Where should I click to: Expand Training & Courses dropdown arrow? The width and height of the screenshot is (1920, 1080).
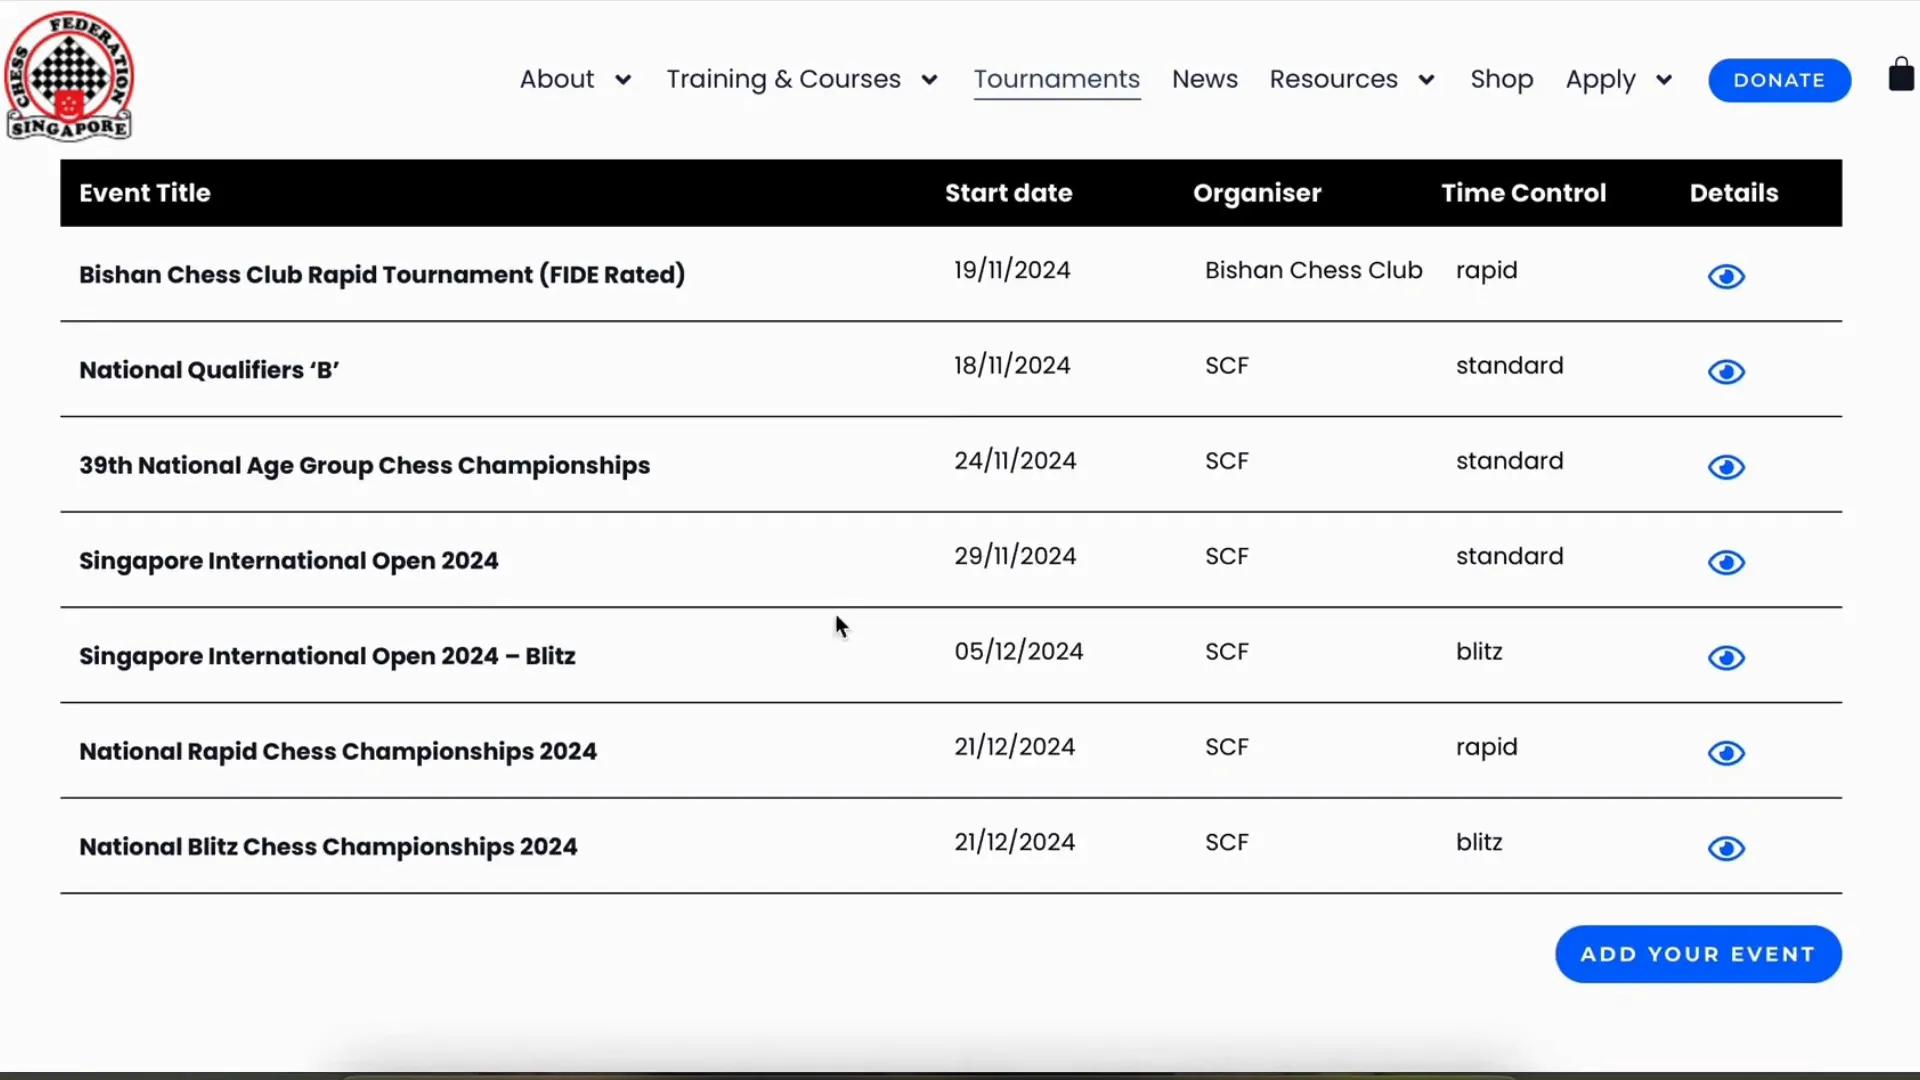tap(929, 80)
